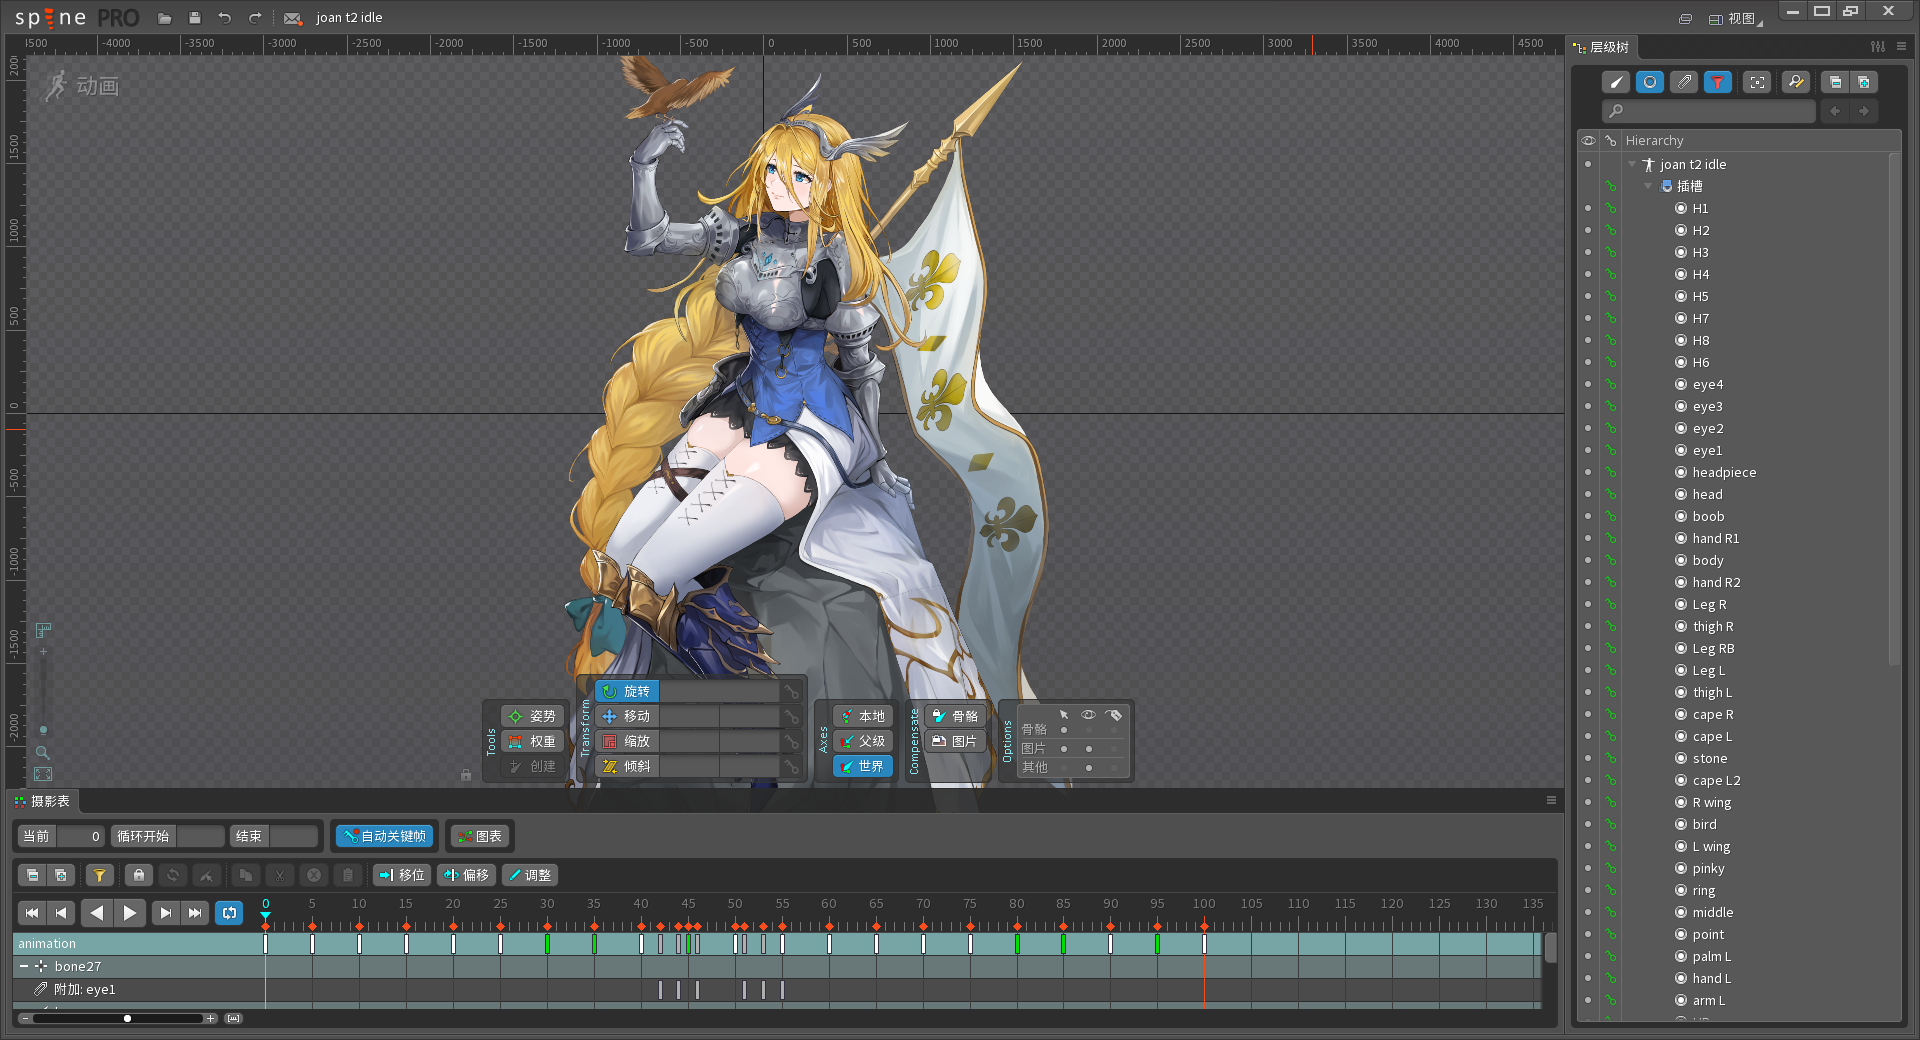Toggle 自动关键帧 auto key button
The width and height of the screenshot is (1920, 1040).
tap(384, 836)
